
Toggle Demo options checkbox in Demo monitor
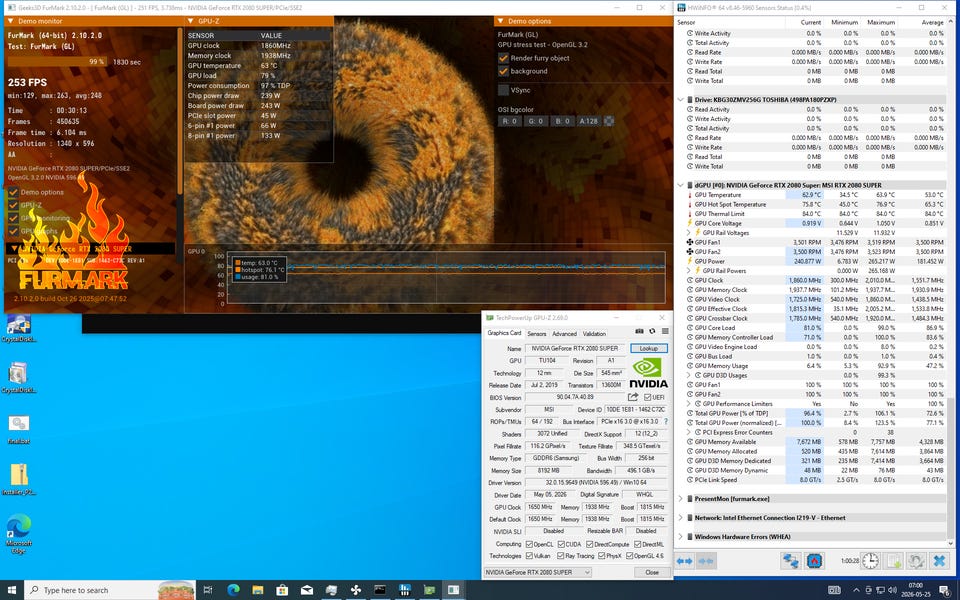click(x=13, y=192)
